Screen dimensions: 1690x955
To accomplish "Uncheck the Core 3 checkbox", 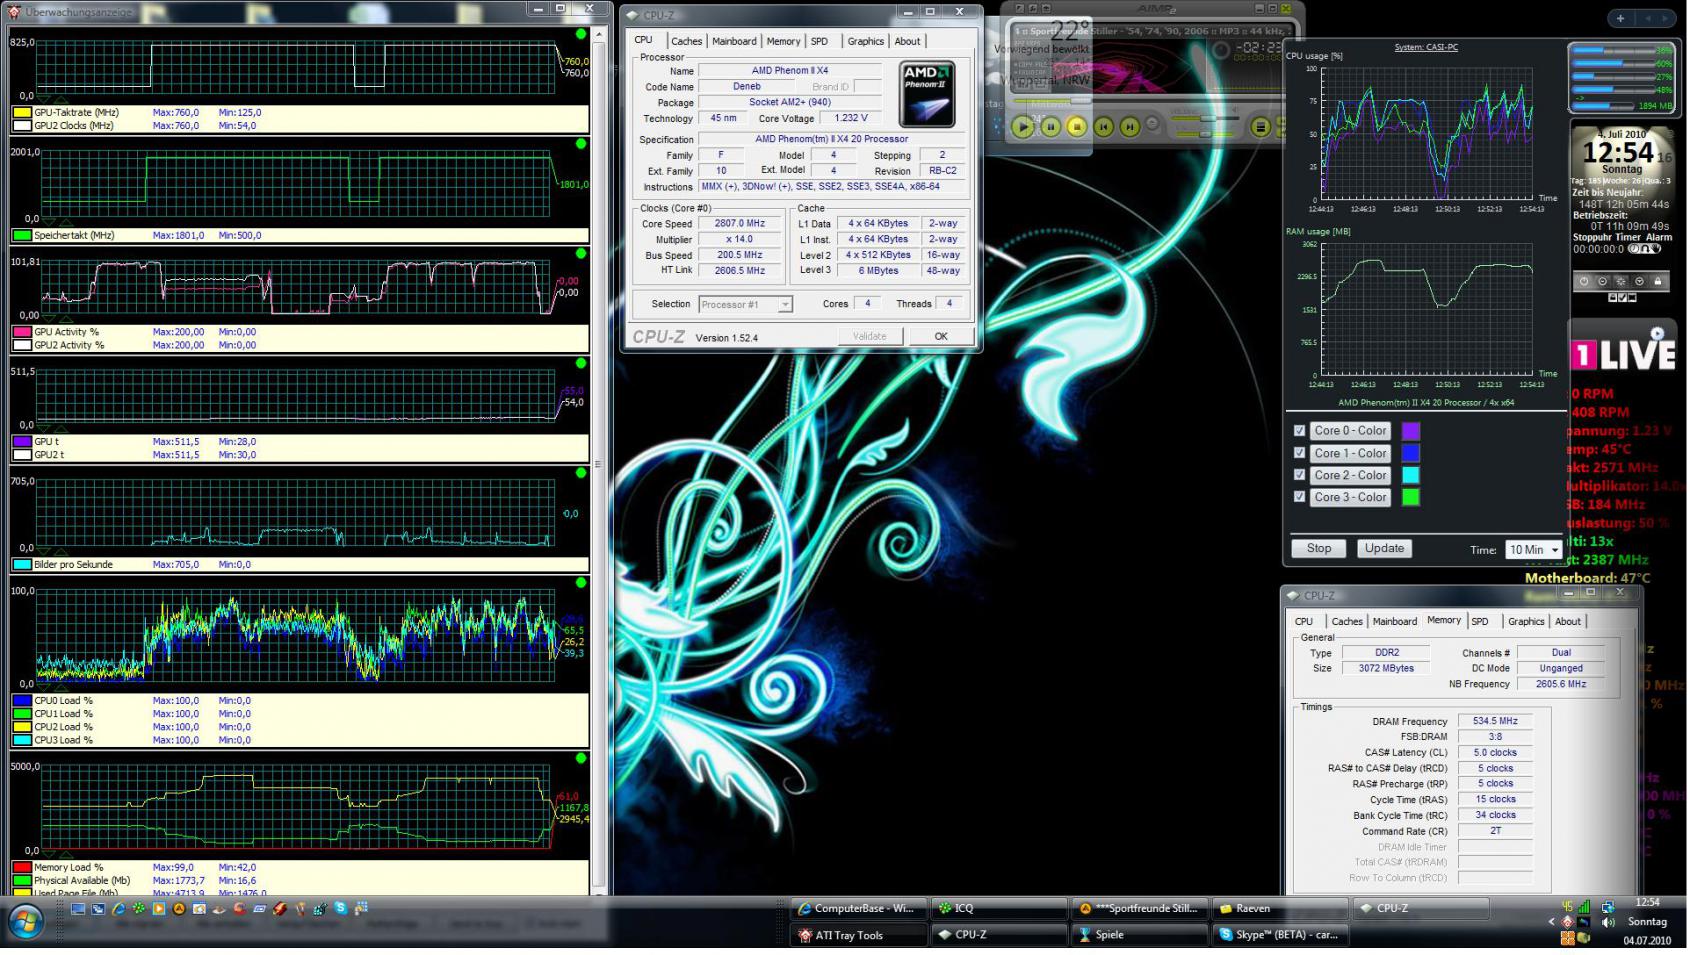I will pos(1299,497).
